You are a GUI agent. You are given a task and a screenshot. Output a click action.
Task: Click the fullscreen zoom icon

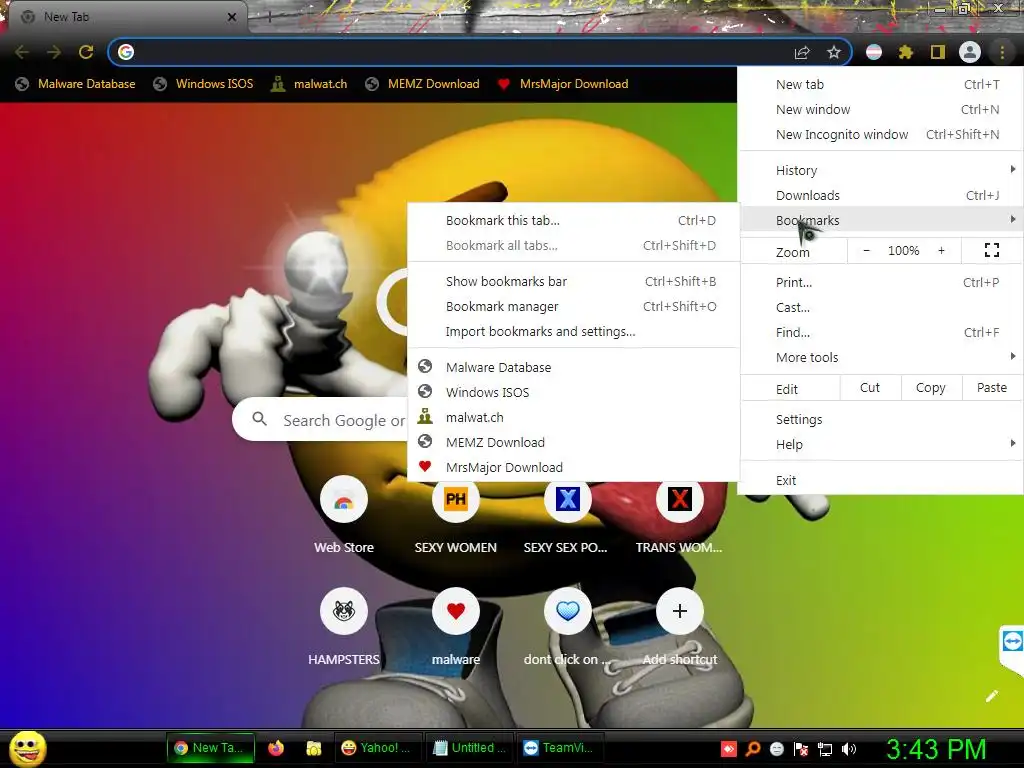992,250
